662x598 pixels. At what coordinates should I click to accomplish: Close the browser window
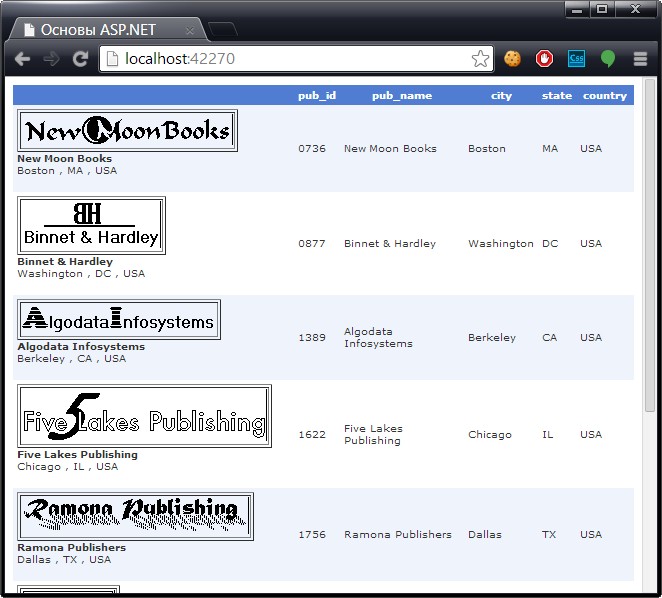[x=635, y=9]
